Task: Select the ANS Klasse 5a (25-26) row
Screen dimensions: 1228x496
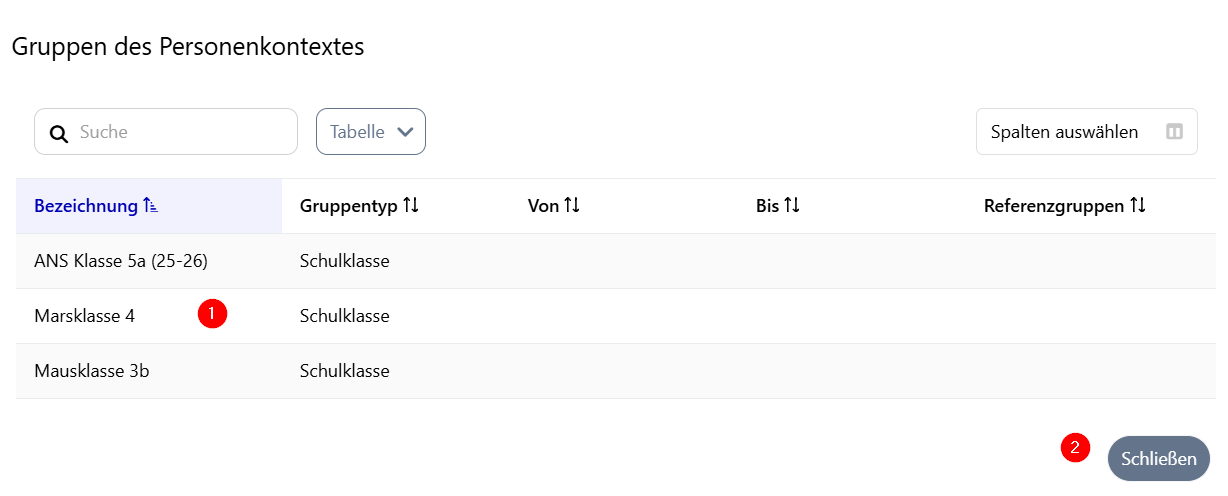Action: click(121, 261)
